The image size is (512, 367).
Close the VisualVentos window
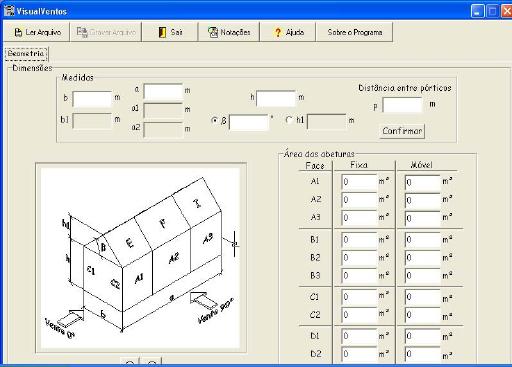(507, 11)
